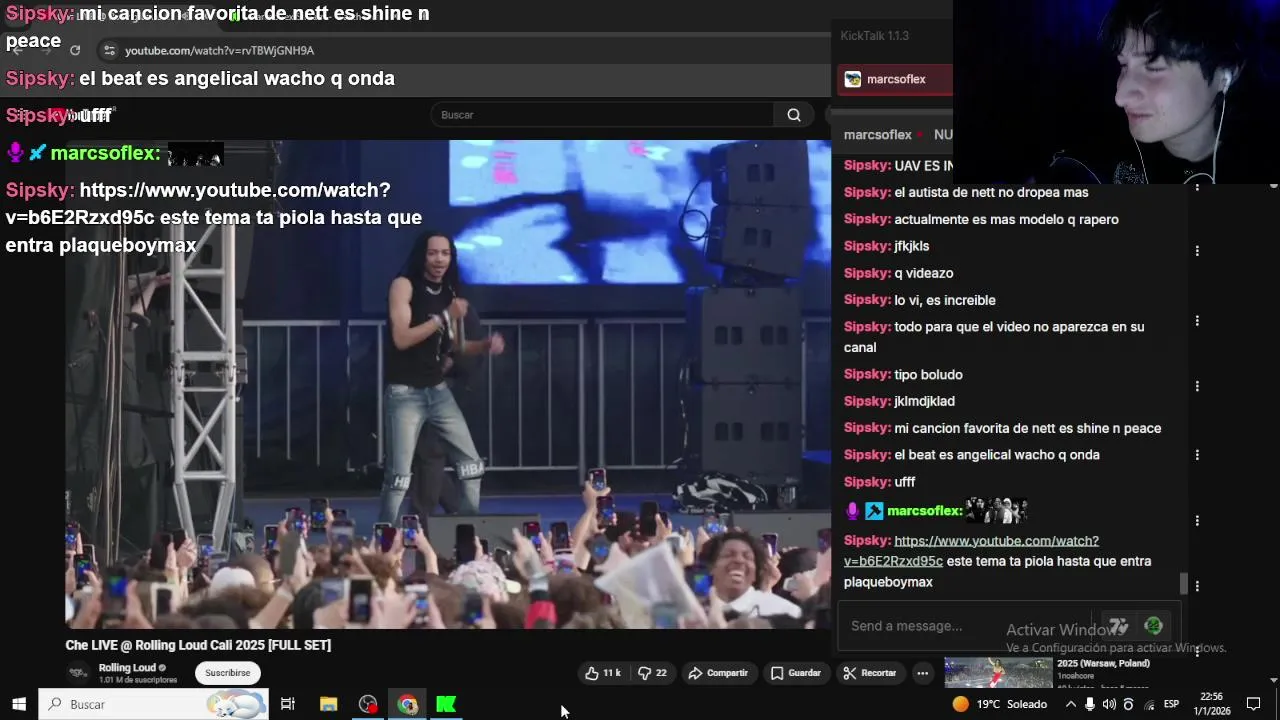Open the Rolling Loud channel name
The width and height of the screenshot is (1280, 720).
pos(127,668)
